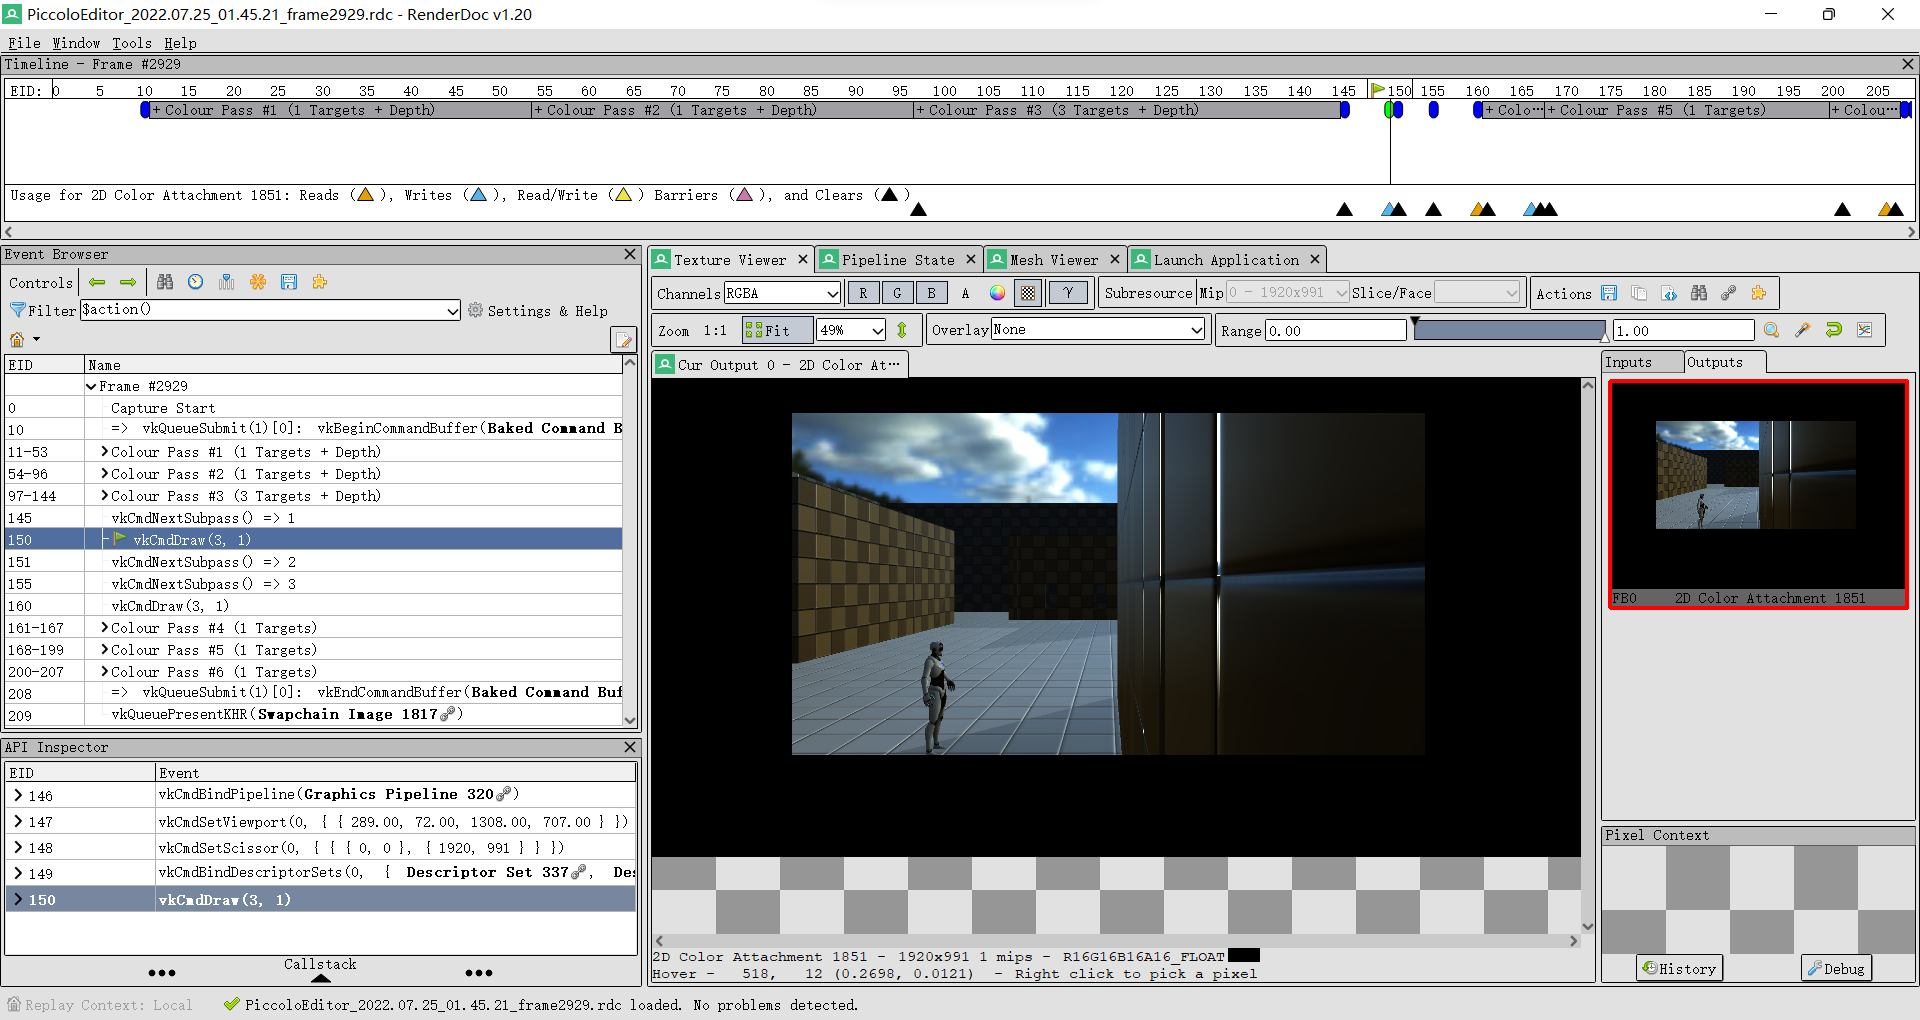Click the column selection icon in Event Browser
Viewport: 1920px width, 1020px height.
(x=227, y=282)
